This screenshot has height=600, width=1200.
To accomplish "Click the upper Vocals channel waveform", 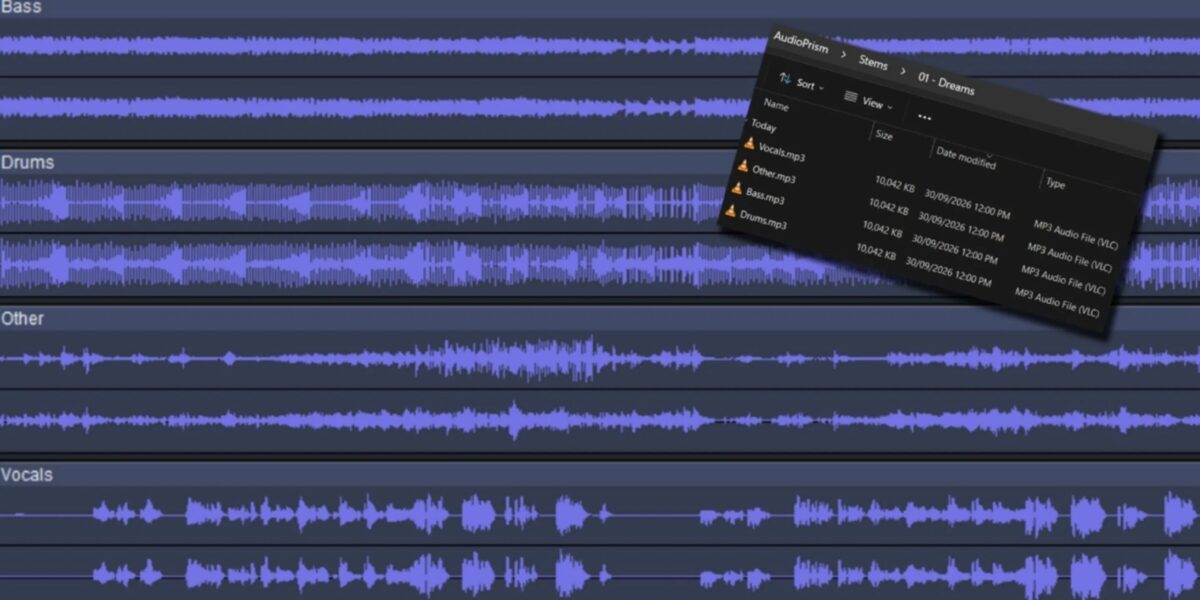I will [600, 514].
